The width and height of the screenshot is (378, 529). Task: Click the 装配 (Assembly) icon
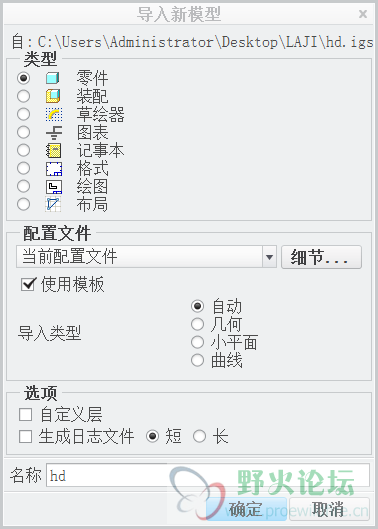coord(53,96)
